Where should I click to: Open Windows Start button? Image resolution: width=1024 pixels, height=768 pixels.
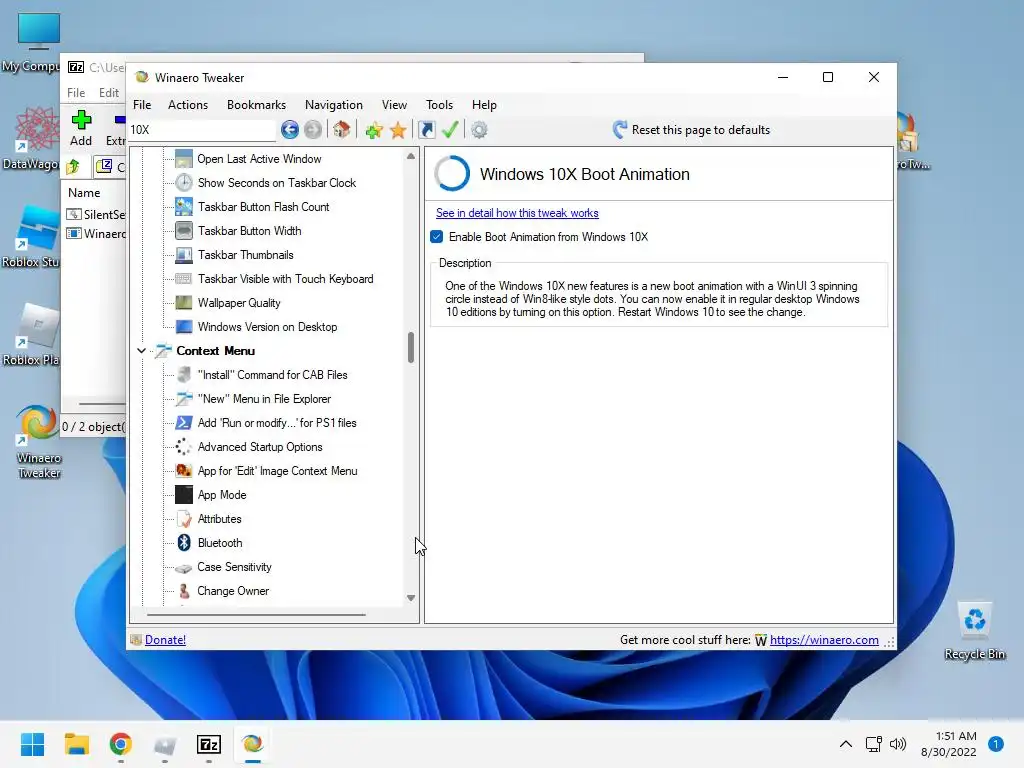[32, 744]
